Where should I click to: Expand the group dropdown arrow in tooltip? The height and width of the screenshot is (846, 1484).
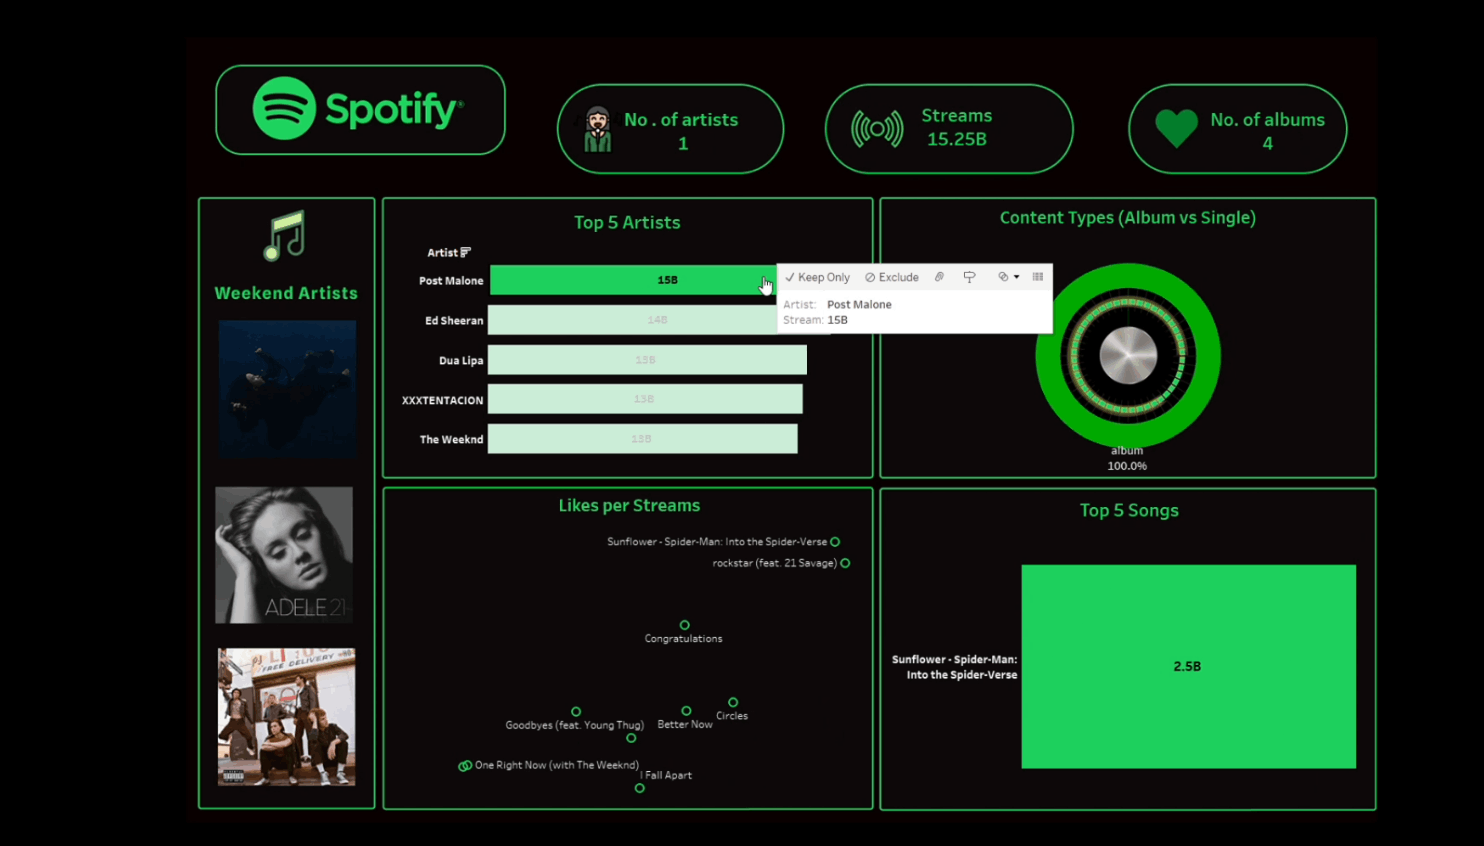1016,277
